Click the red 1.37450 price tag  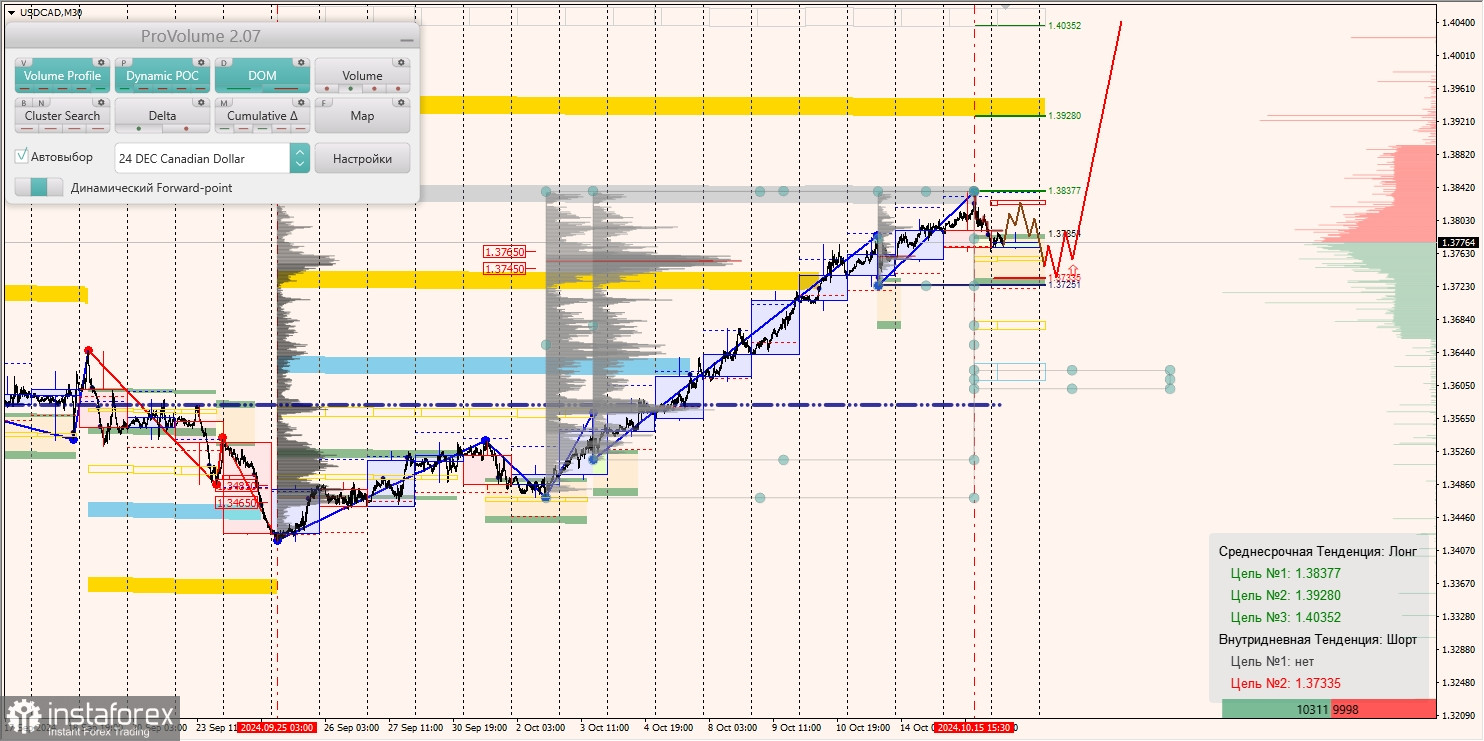click(x=505, y=268)
